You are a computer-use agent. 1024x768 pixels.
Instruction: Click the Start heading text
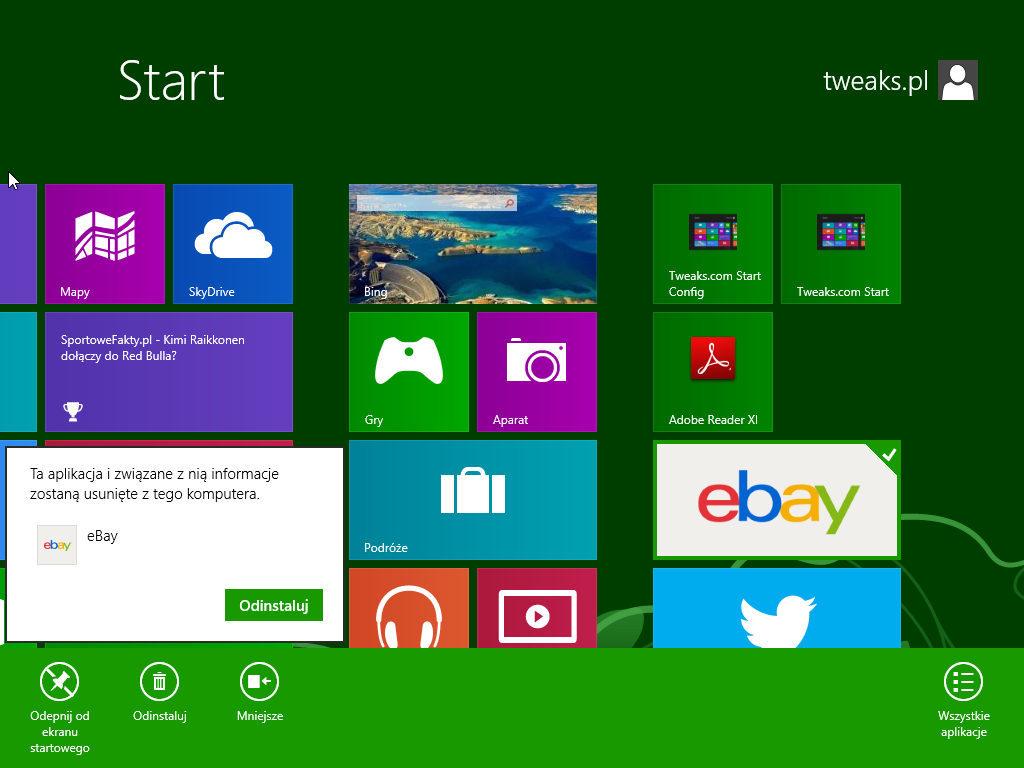[172, 81]
